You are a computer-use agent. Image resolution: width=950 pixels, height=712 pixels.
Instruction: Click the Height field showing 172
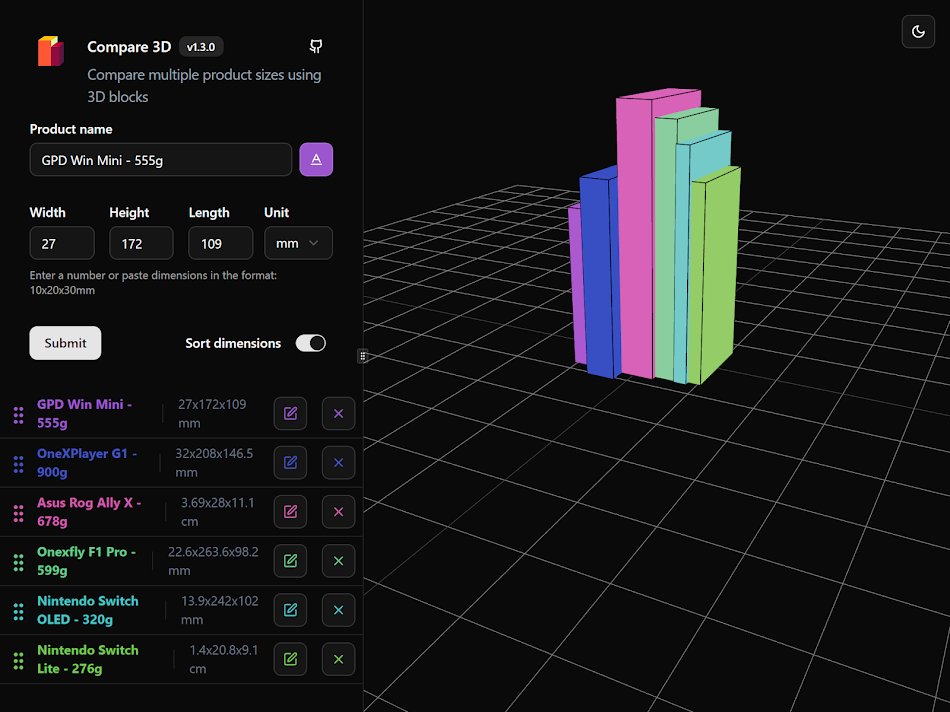pos(141,243)
